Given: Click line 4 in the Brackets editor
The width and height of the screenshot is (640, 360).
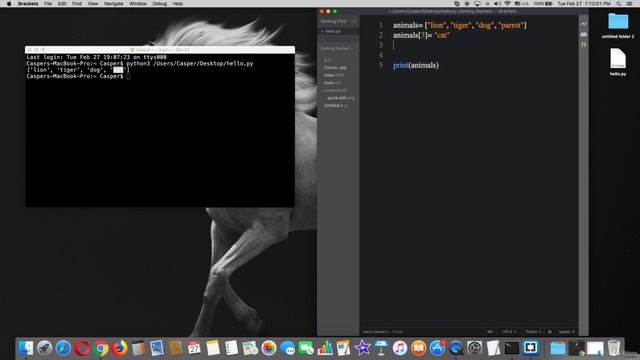Looking at the screenshot, I should point(469,55).
